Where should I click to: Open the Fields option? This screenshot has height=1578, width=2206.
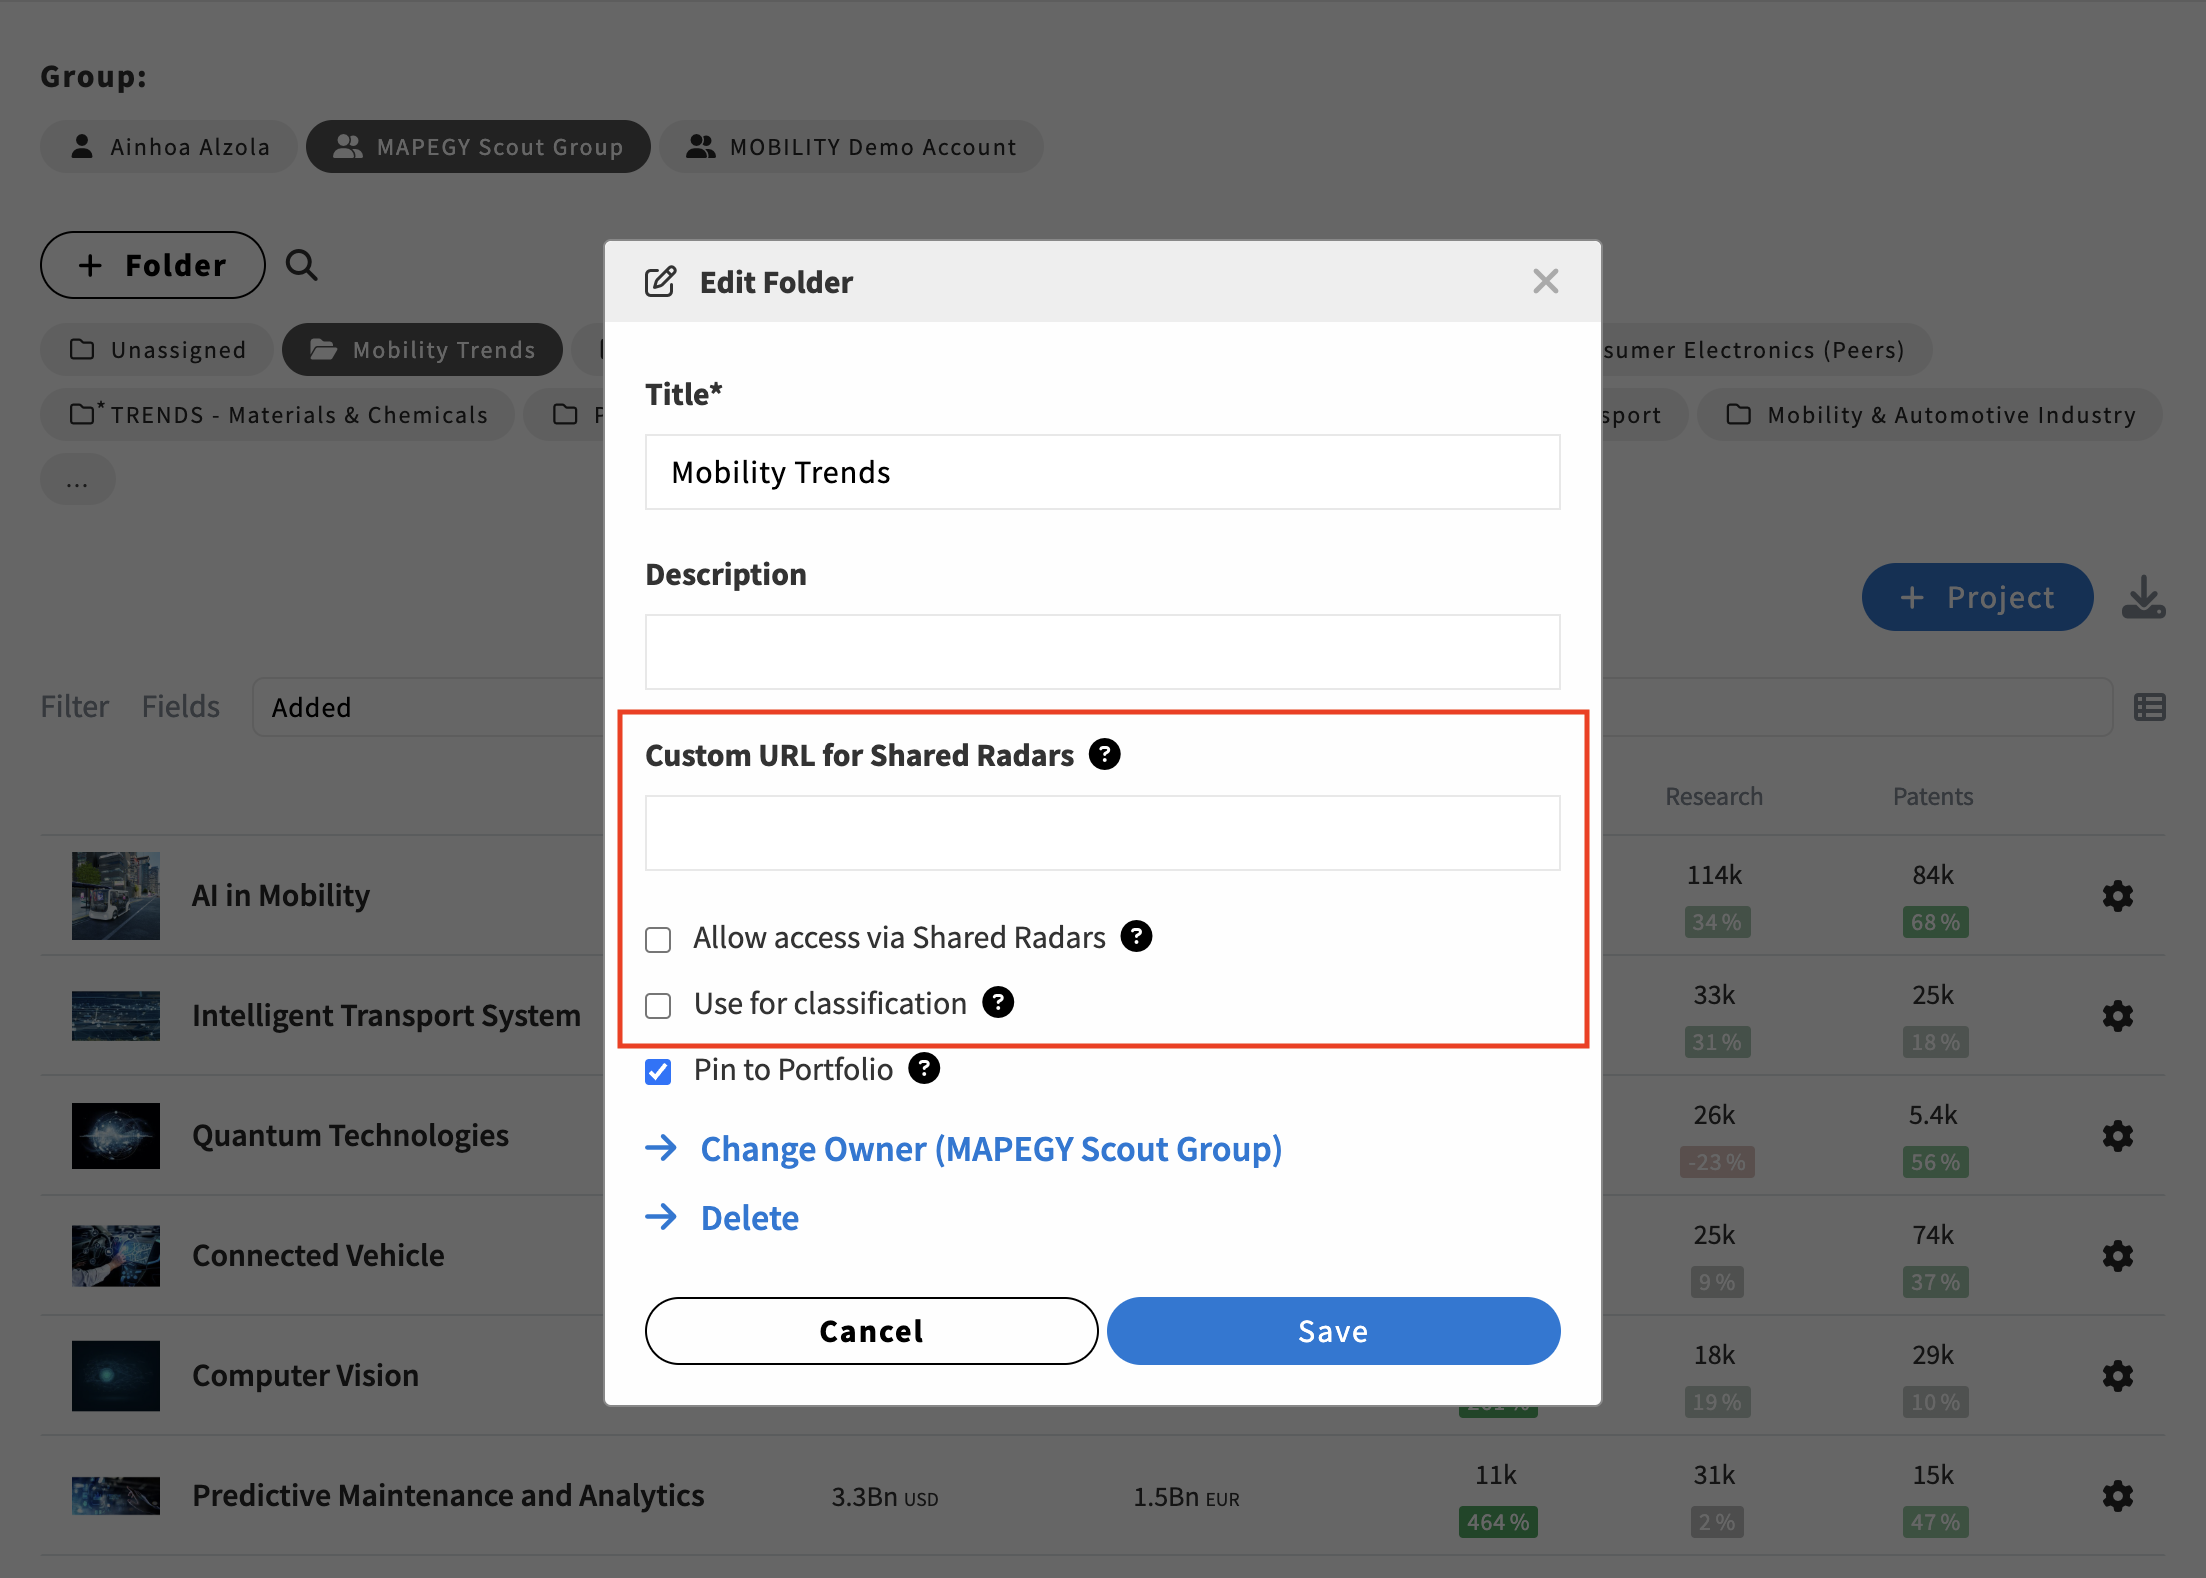click(x=180, y=707)
